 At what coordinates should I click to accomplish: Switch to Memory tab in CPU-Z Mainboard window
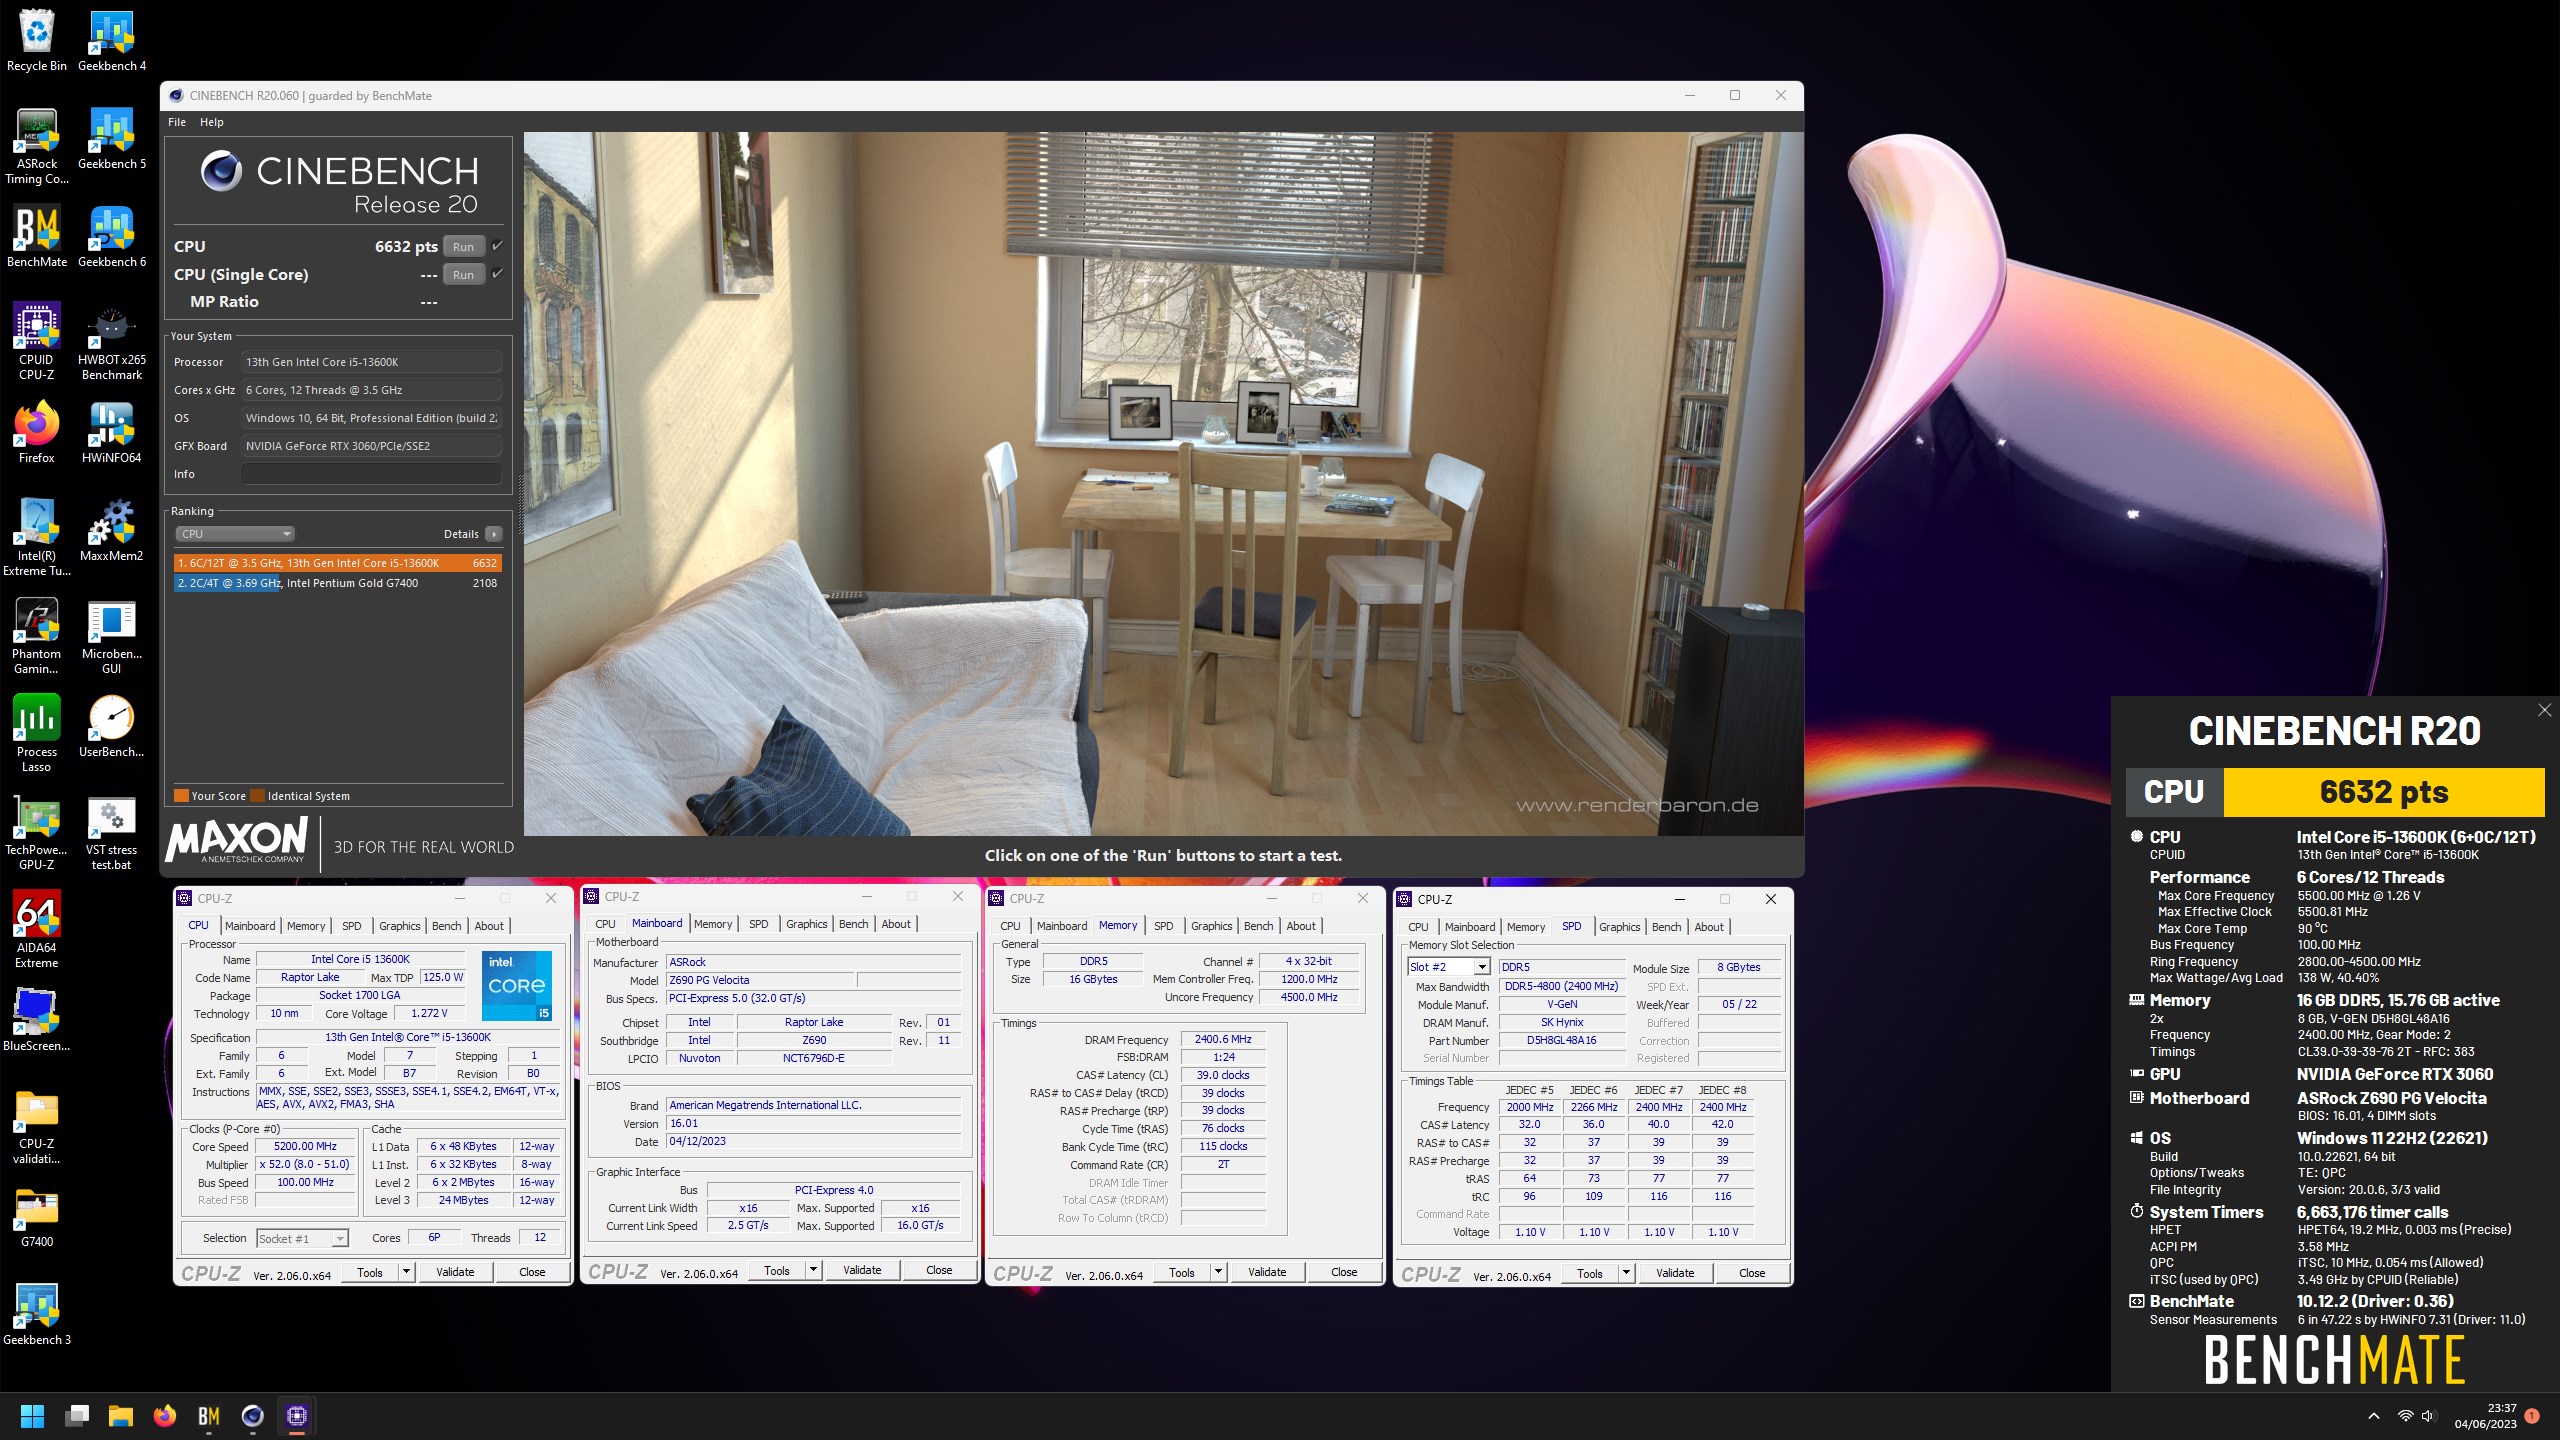click(713, 924)
